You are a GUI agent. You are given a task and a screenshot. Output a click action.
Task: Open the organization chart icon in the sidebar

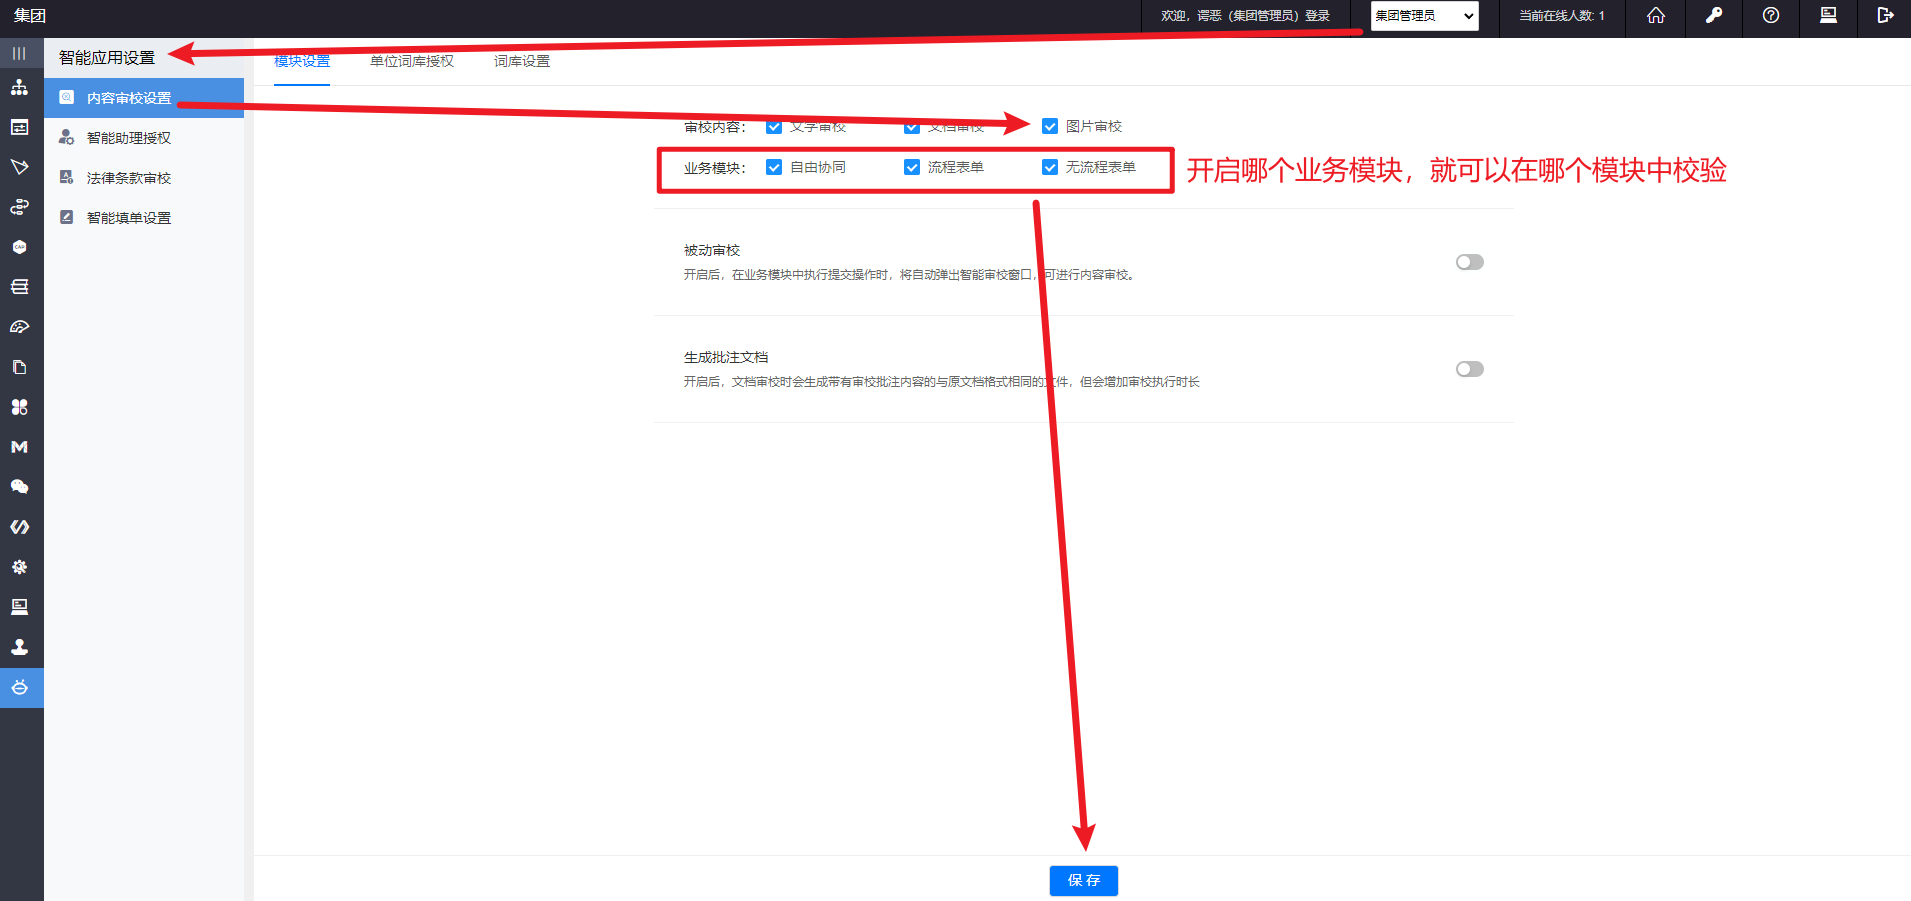19,88
